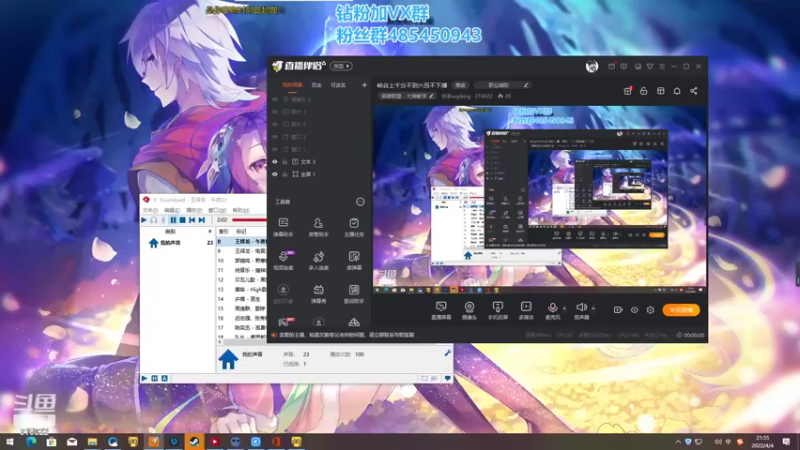Toggle visibility of 文本 3 source
The height and width of the screenshot is (450, 800).
[x=275, y=162]
